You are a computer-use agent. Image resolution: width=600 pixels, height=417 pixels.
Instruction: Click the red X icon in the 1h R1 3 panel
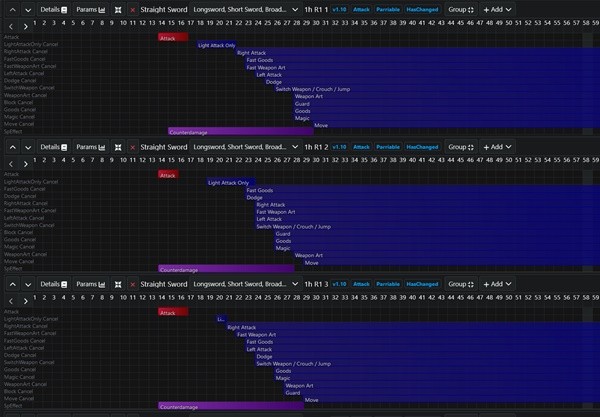point(132,284)
